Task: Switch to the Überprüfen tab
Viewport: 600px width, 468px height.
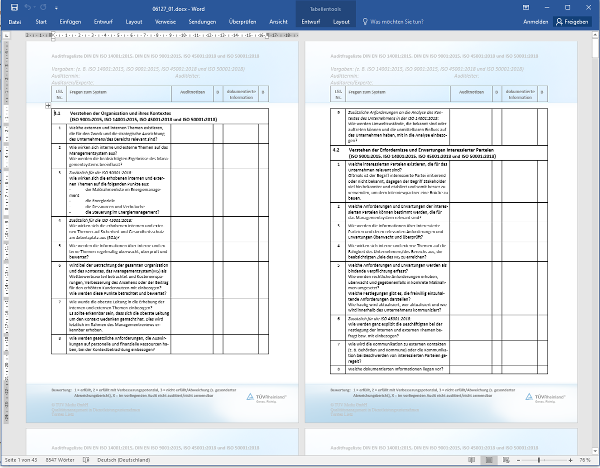Action: [x=242, y=20]
